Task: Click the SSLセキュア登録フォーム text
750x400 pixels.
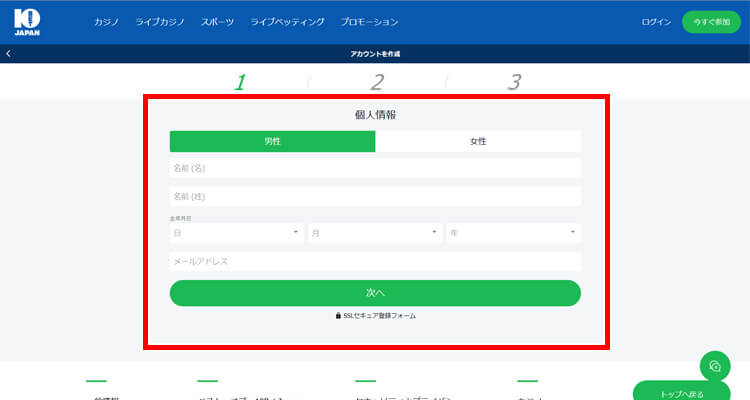Action: click(380, 316)
